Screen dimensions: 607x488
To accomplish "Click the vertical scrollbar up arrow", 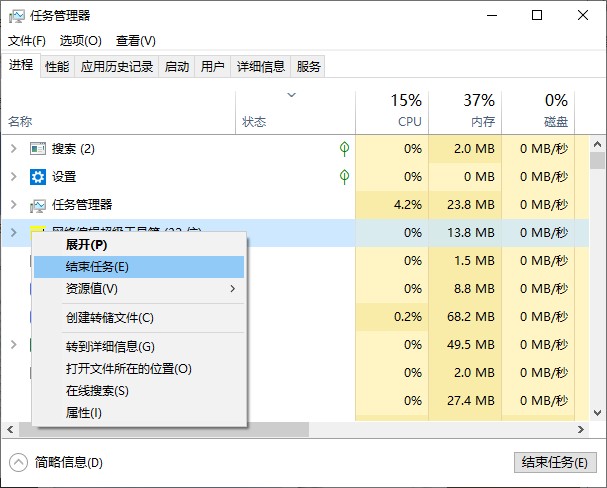I will click(x=597, y=144).
